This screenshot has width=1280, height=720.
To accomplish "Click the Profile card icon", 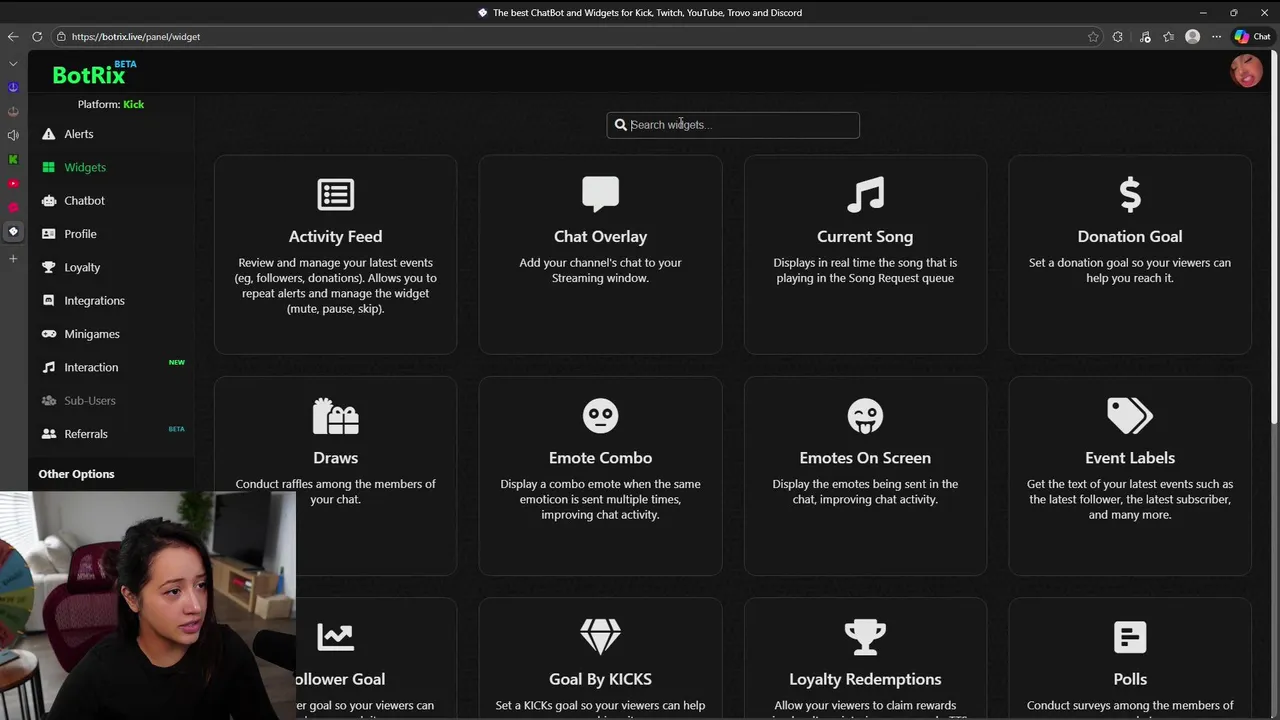I will point(48,234).
